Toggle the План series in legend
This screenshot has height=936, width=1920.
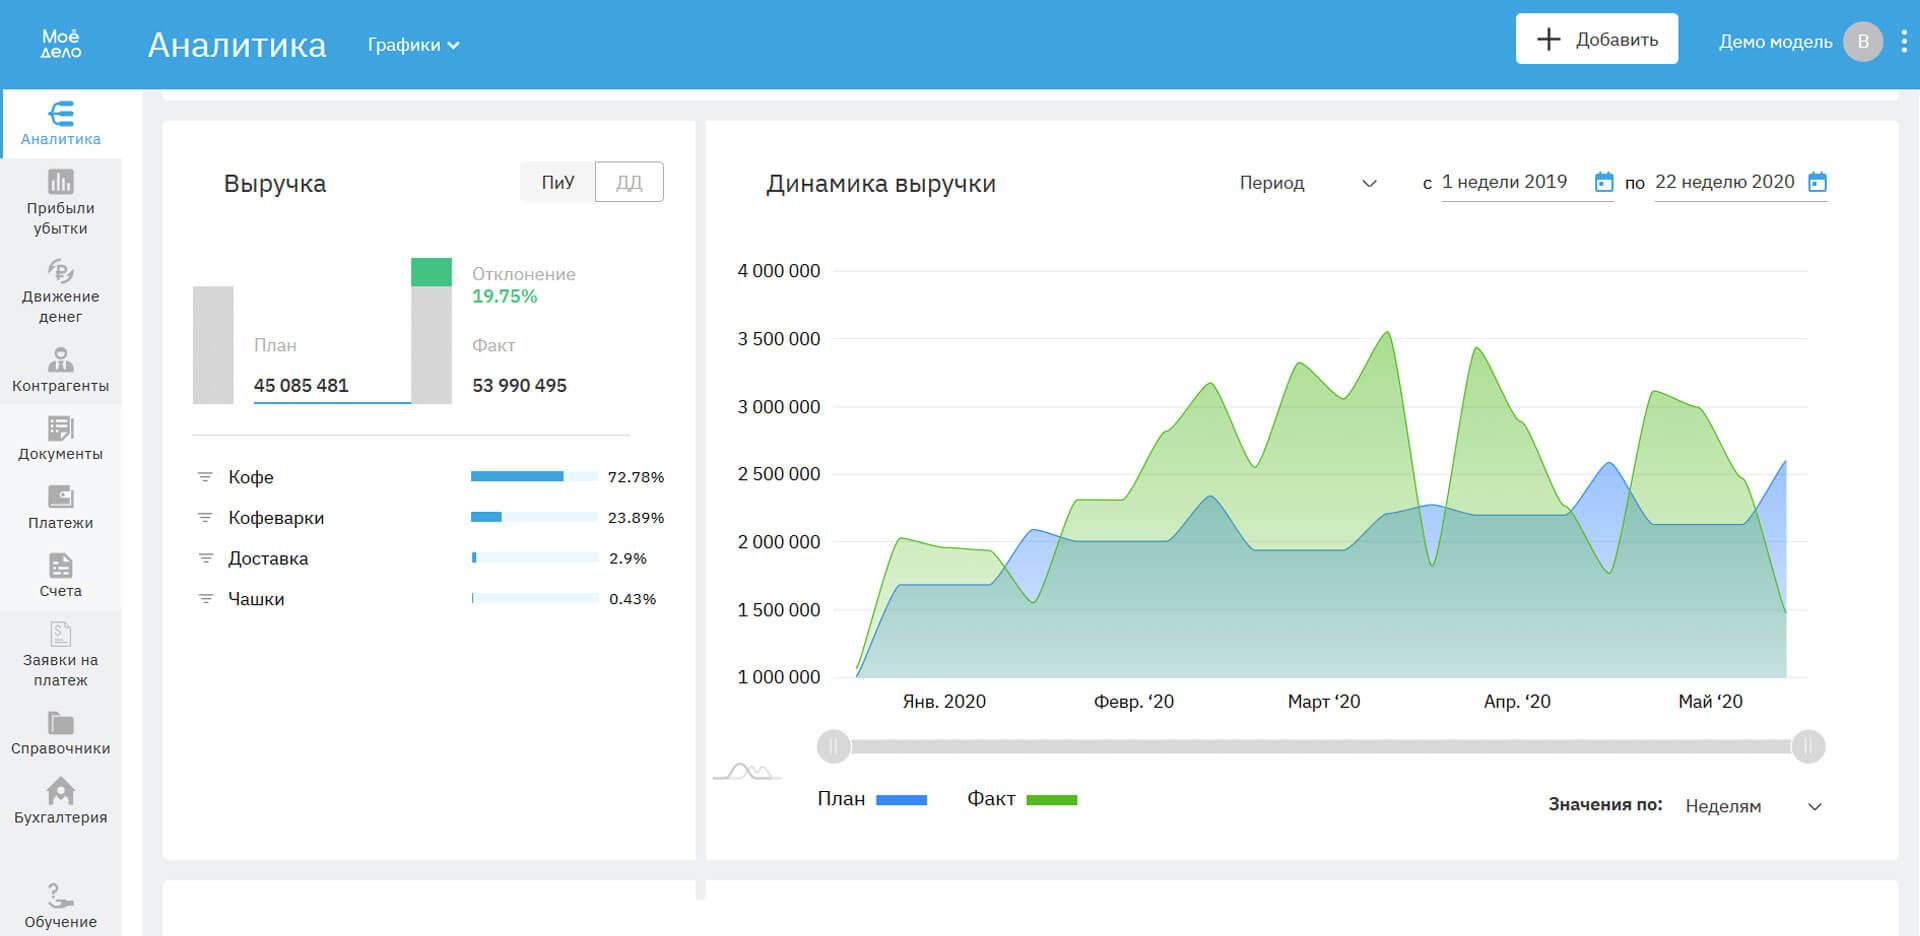[872, 799]
